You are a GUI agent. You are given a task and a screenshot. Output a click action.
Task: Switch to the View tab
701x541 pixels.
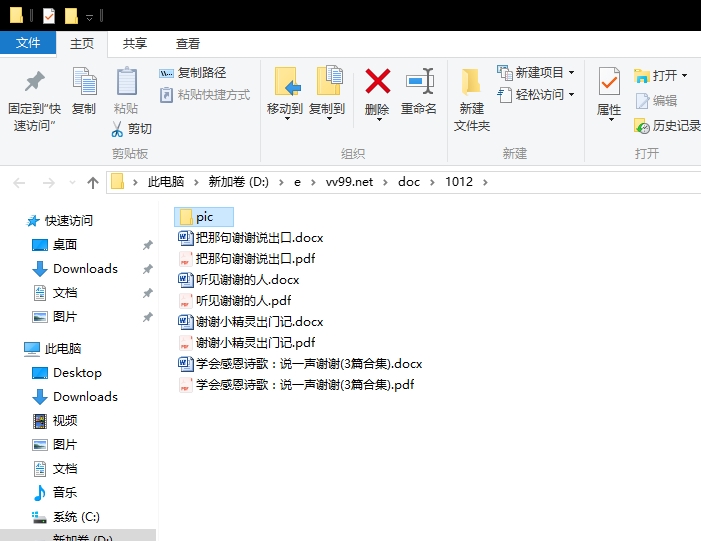click(188, 43)
